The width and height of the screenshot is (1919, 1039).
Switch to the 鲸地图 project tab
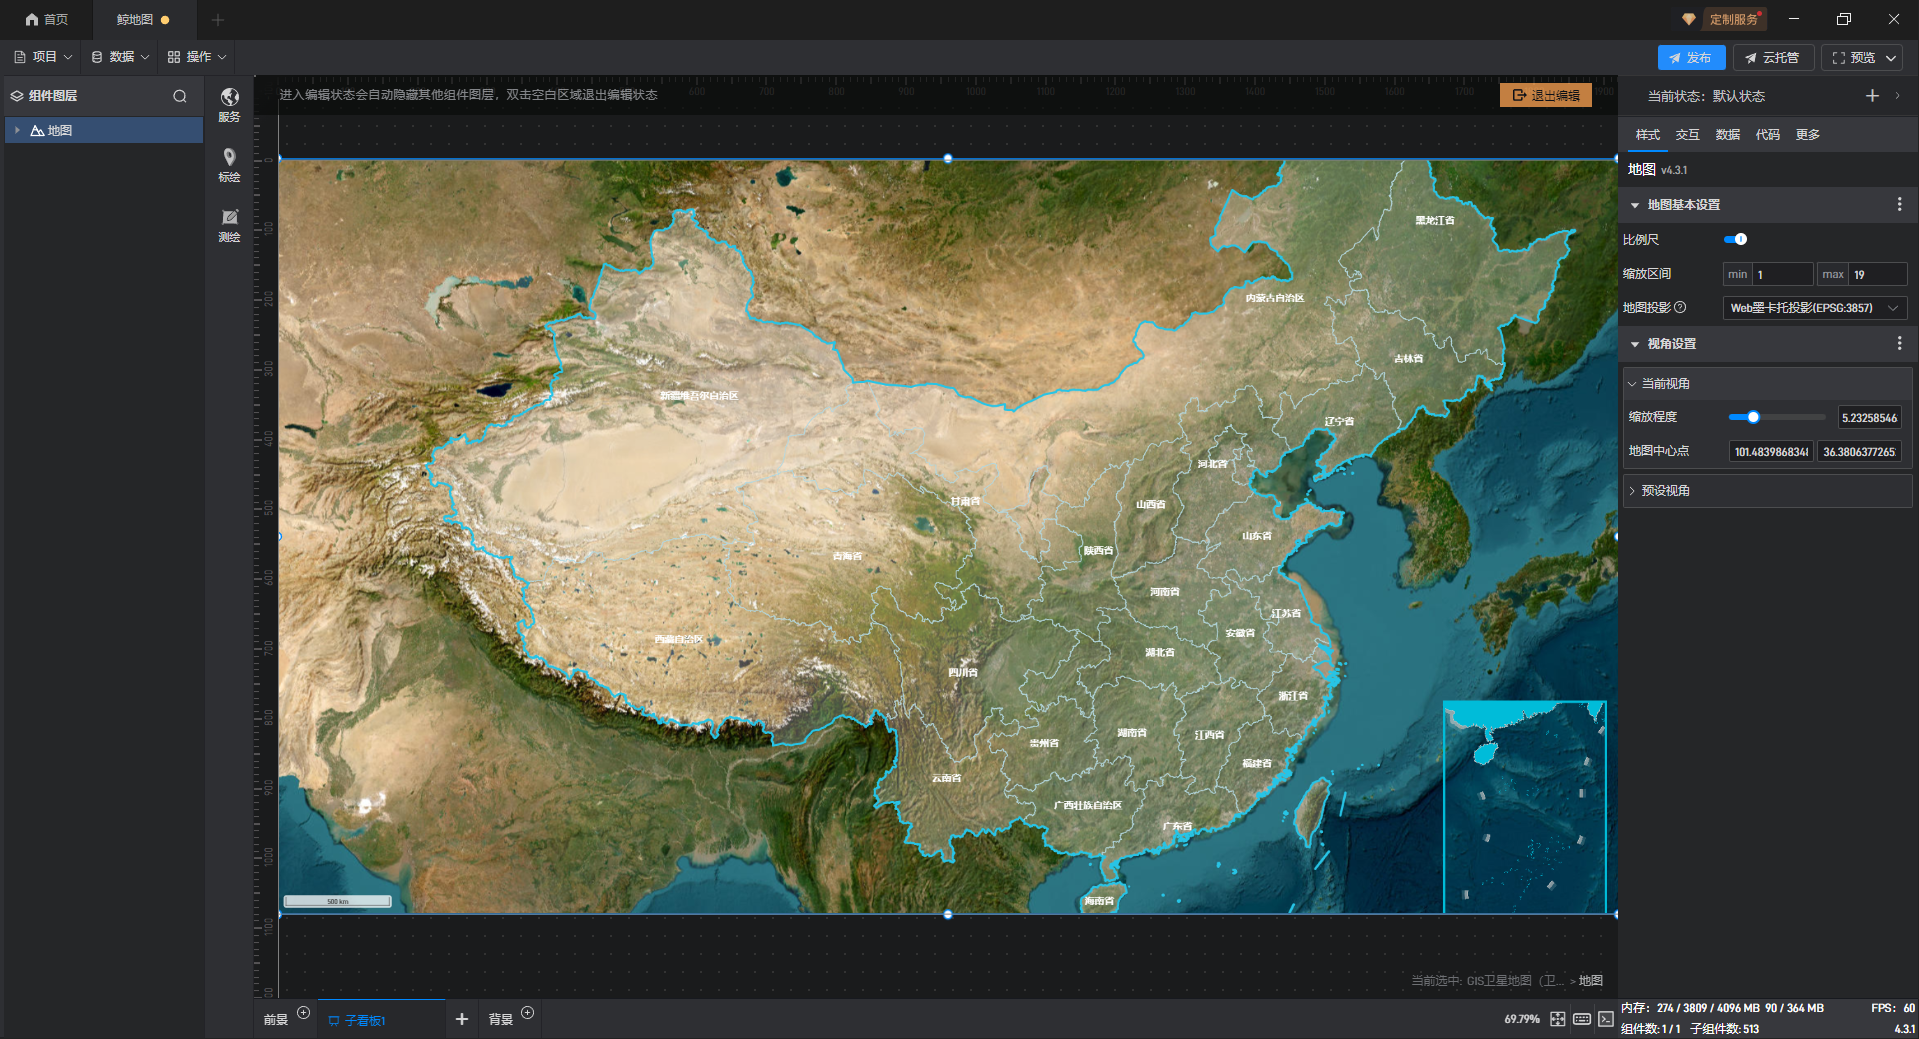(142, 19)
